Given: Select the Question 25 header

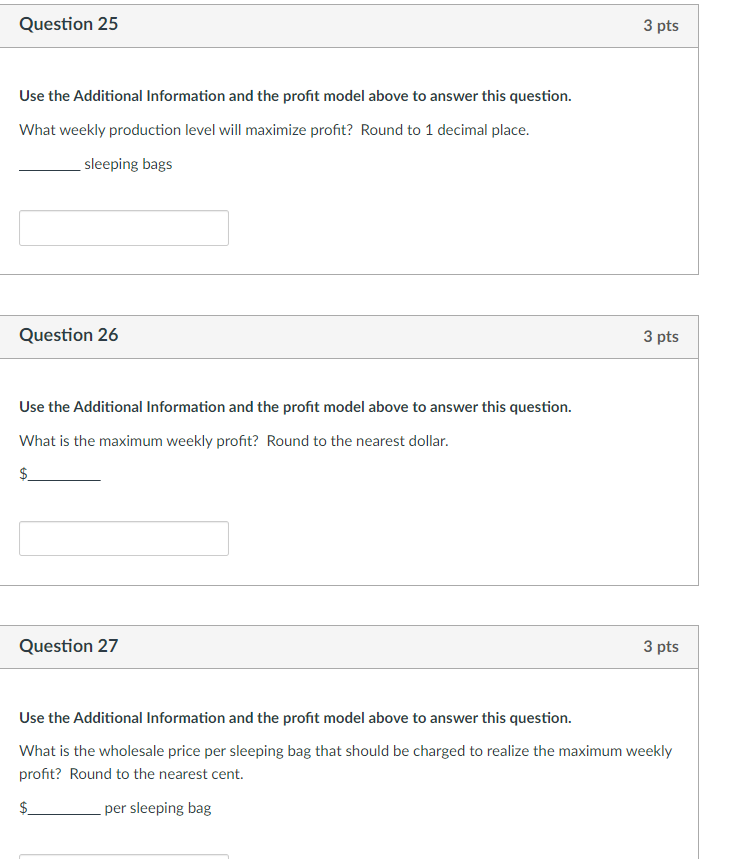Looking at the screenshot, I should pyautogui.click(x=68, y=24).
